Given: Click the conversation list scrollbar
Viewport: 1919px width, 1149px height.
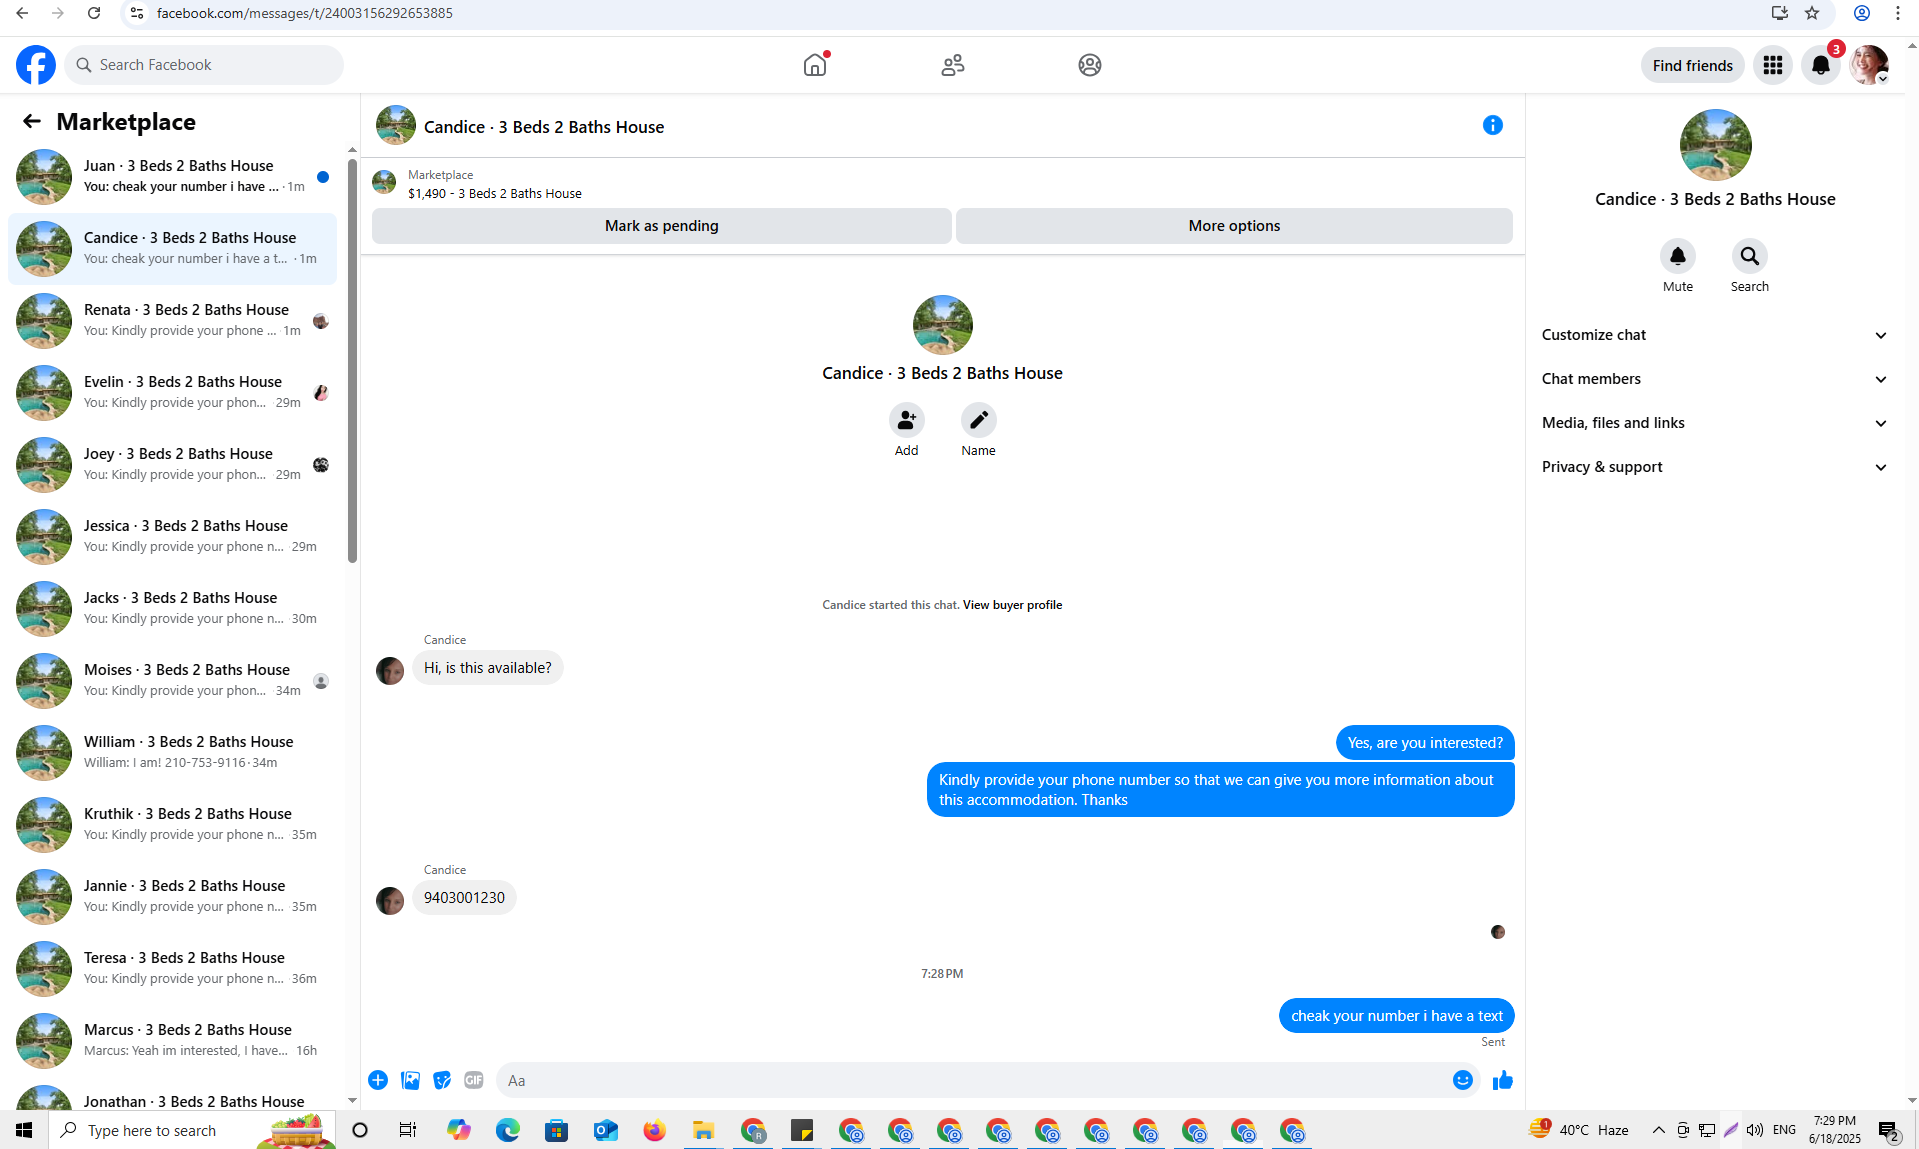Looking at the screenshot, I should [x=352, y=360].
